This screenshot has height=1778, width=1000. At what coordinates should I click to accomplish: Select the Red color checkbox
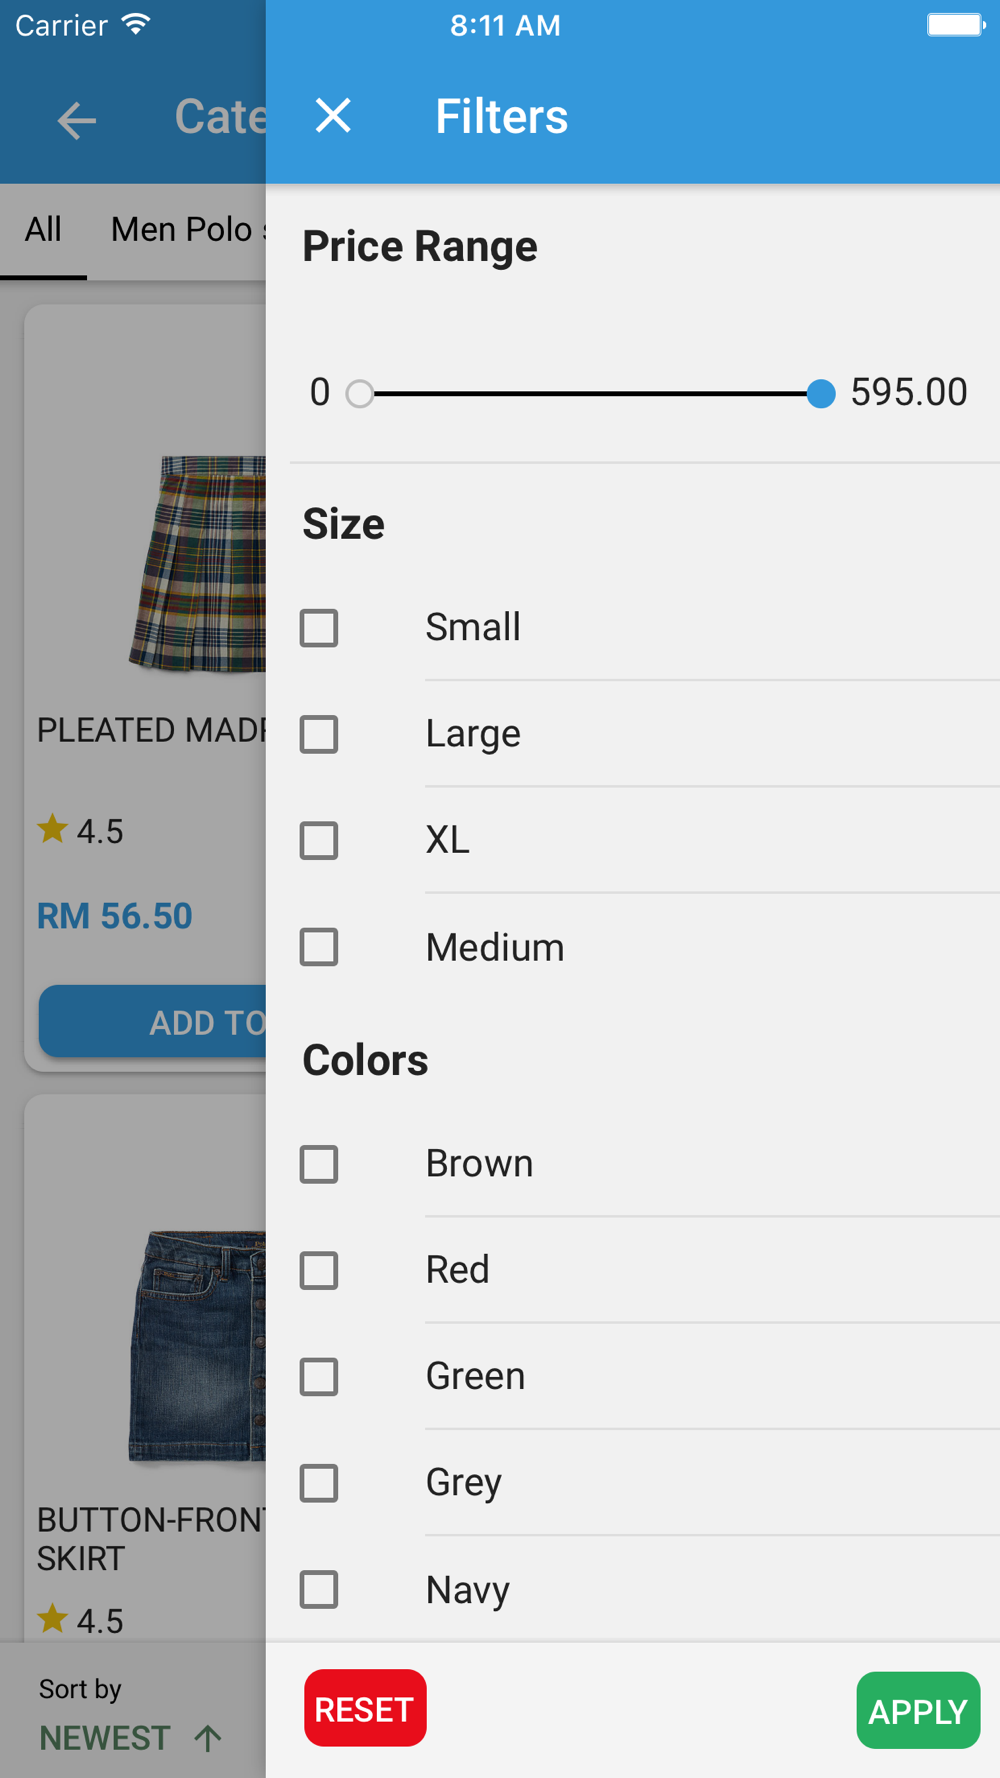319,1271
